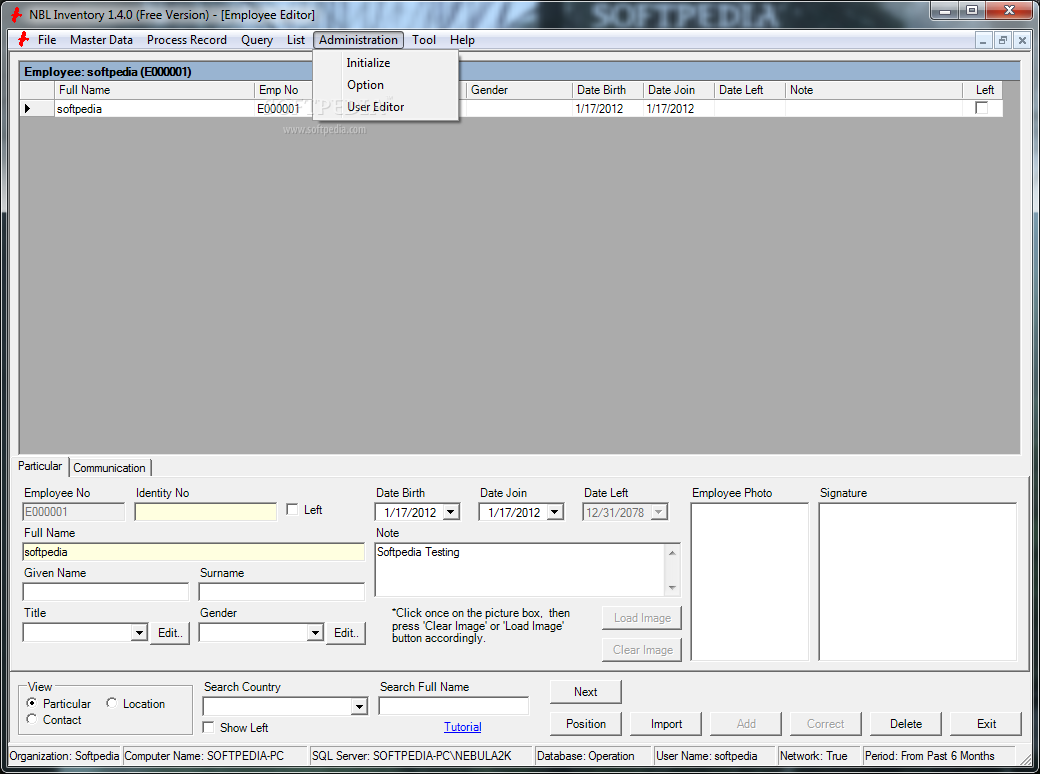The image size is (1040, 774).
Task: Click the Database: Operation status bar entry
Action: coord(592,756)
